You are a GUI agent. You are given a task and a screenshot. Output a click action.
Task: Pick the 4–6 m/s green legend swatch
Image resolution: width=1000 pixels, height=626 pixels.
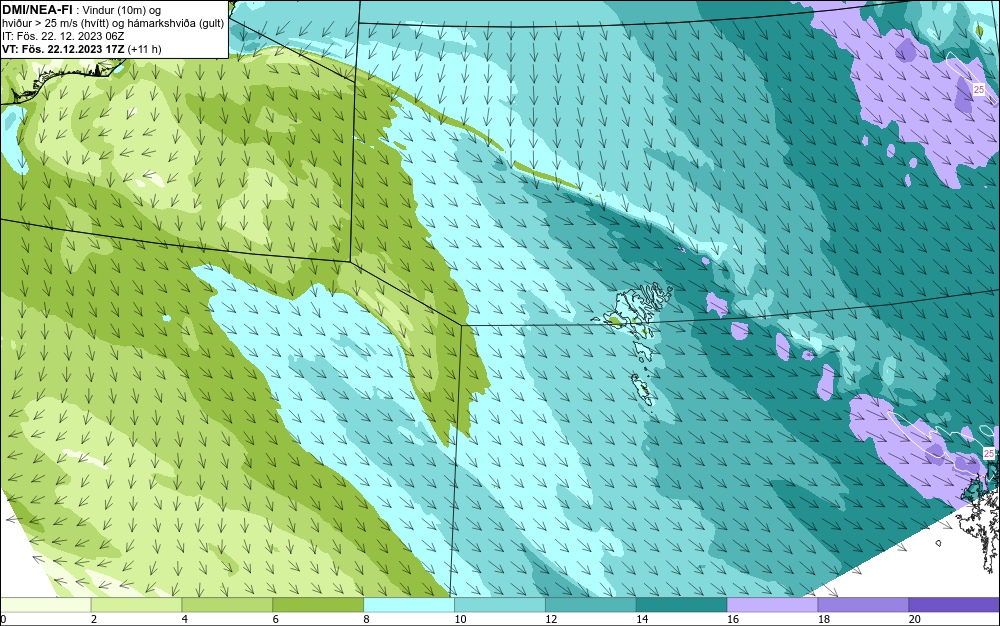pyautogui.click(x=227, y=604)
